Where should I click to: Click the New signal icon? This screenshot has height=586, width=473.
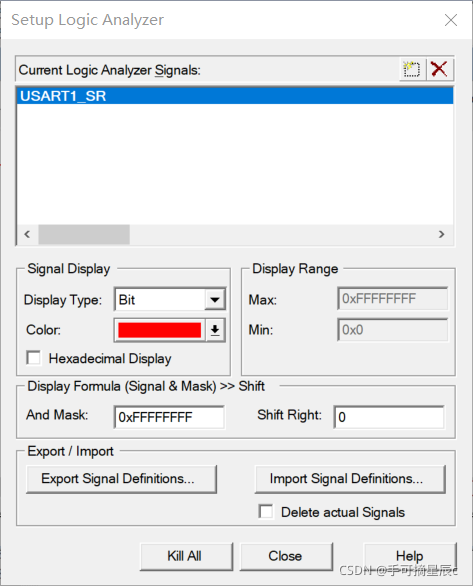click(x=412, y=70)
